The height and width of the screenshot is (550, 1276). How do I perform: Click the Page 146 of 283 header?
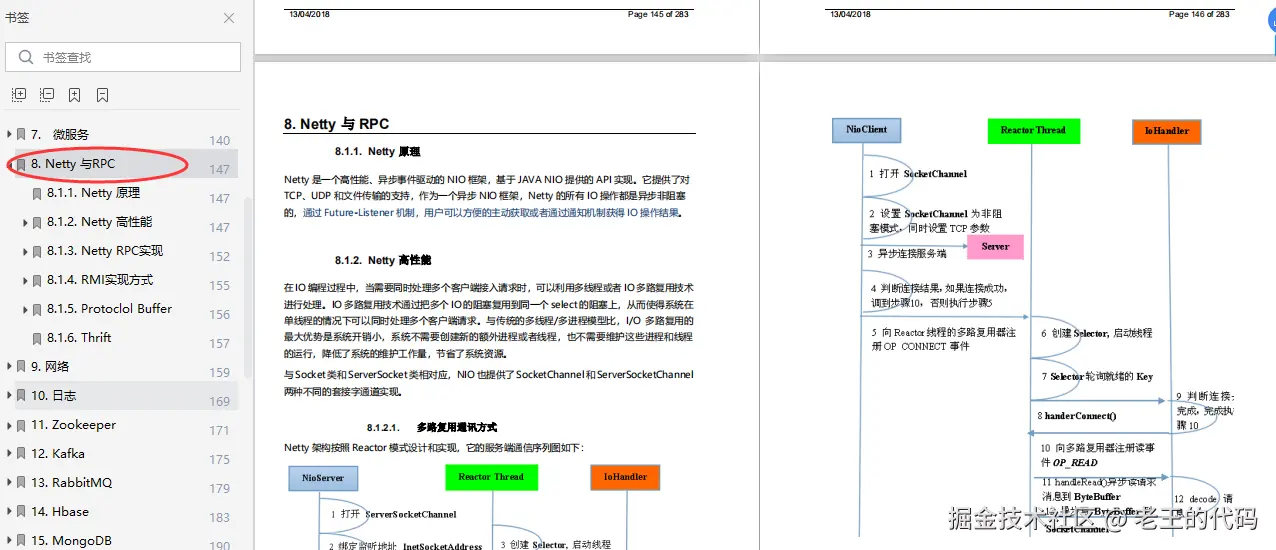[1199, 14]
